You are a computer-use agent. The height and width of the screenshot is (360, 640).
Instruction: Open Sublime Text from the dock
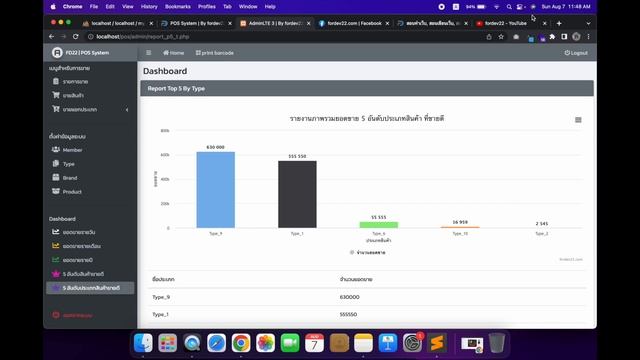coord(437,343)
